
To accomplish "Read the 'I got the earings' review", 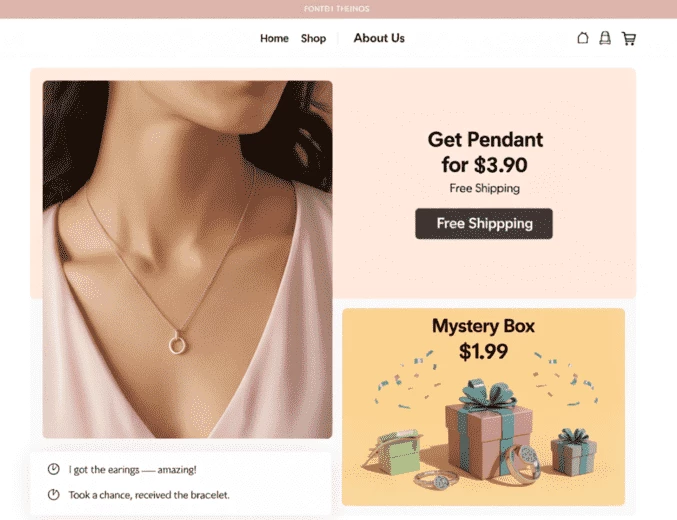I will (133, 469).
